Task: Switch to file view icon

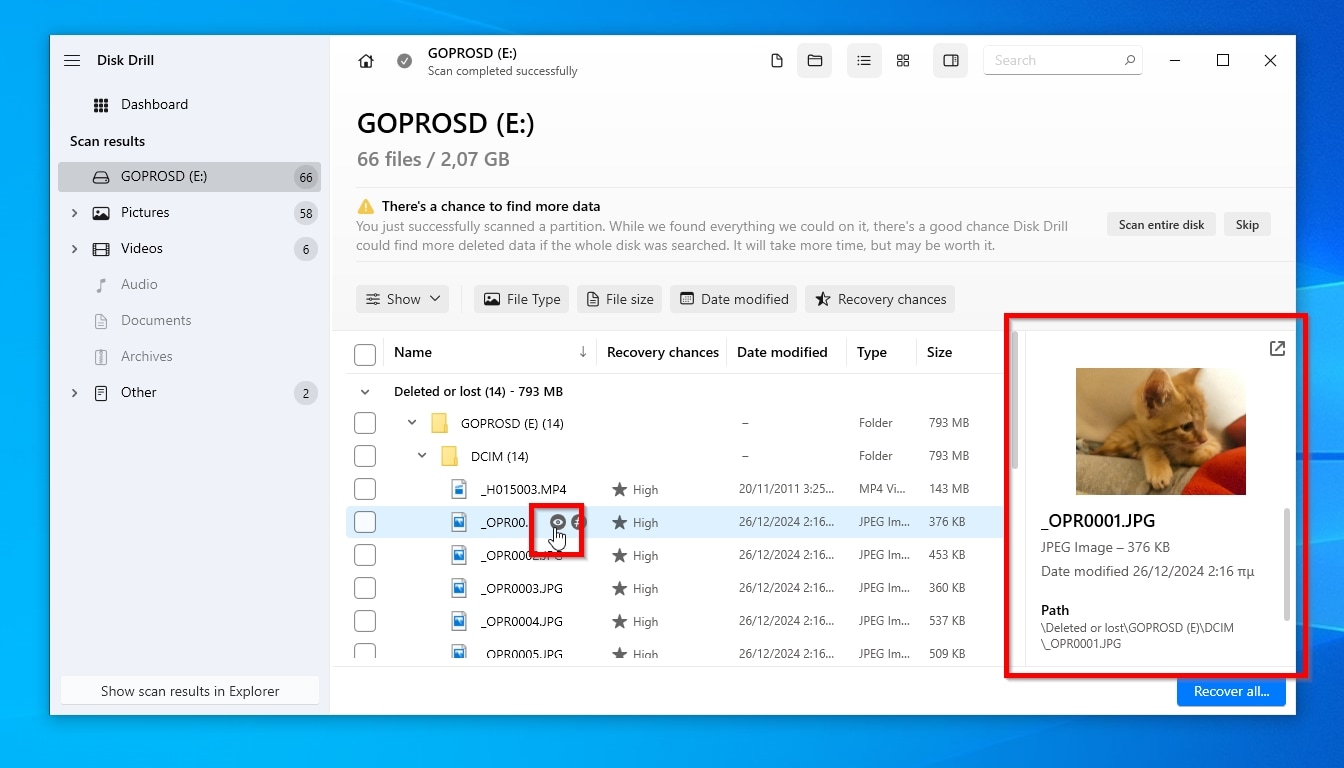Action: (x=777, y=61)
